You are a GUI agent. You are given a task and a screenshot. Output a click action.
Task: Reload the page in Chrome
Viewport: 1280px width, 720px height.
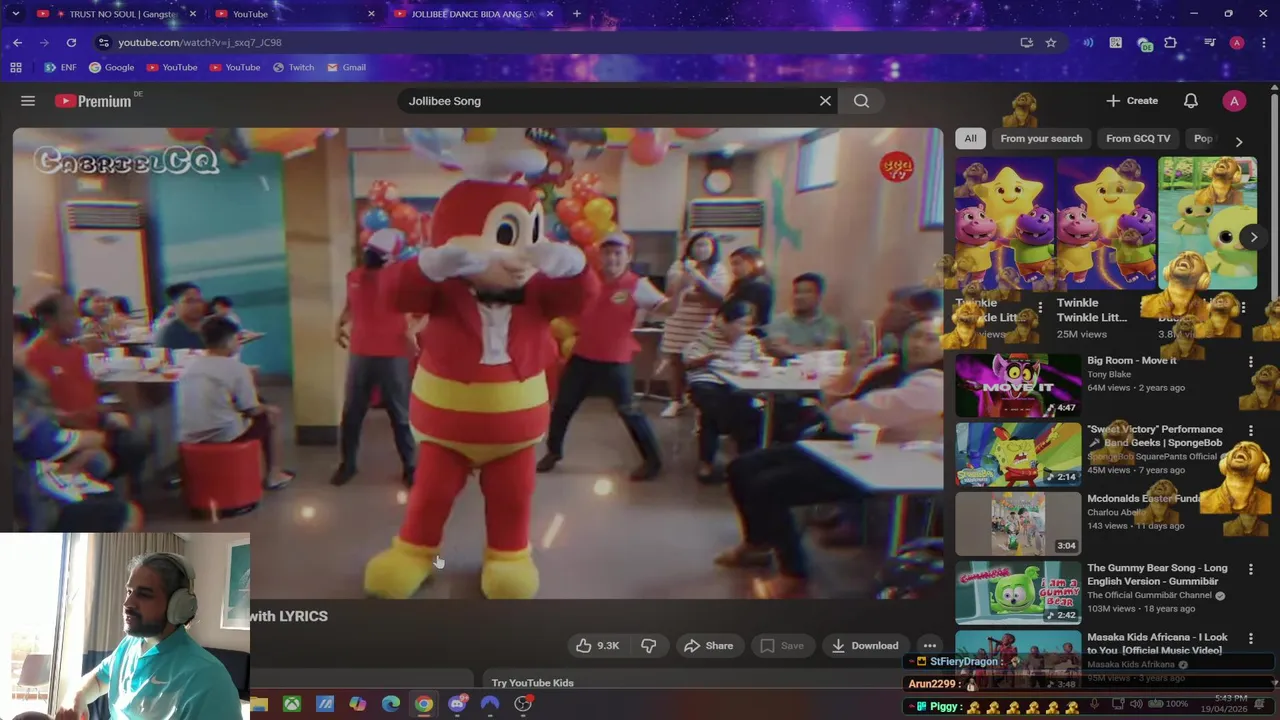71,43
